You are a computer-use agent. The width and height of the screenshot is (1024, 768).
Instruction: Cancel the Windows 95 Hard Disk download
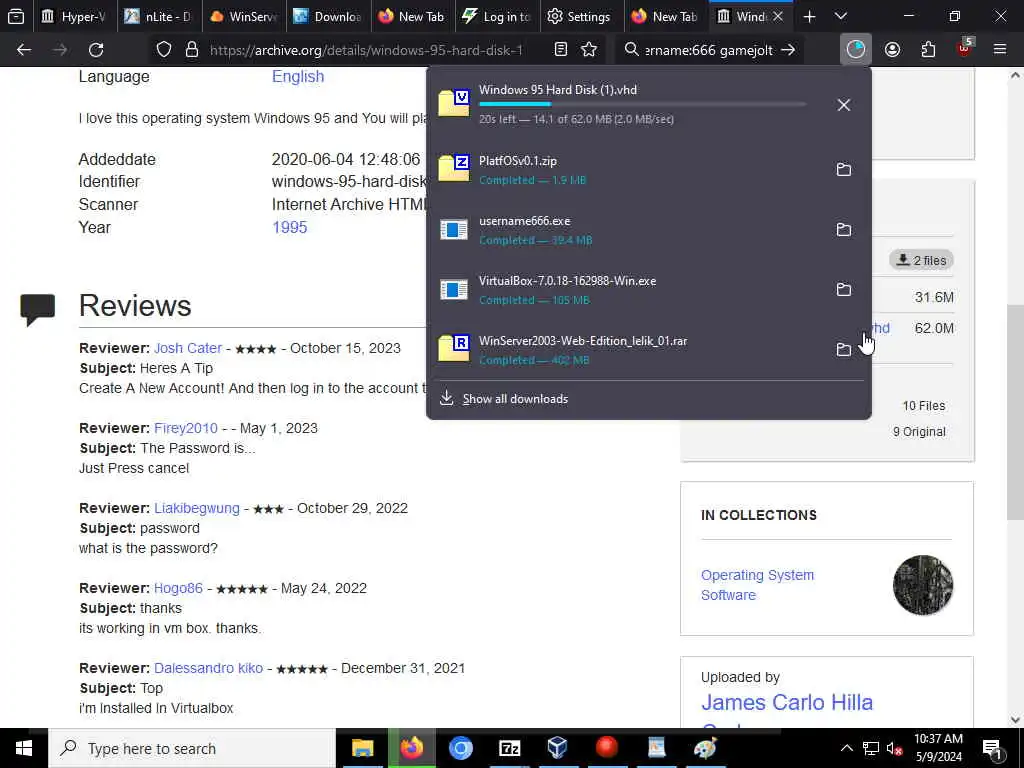pos(844,104)
